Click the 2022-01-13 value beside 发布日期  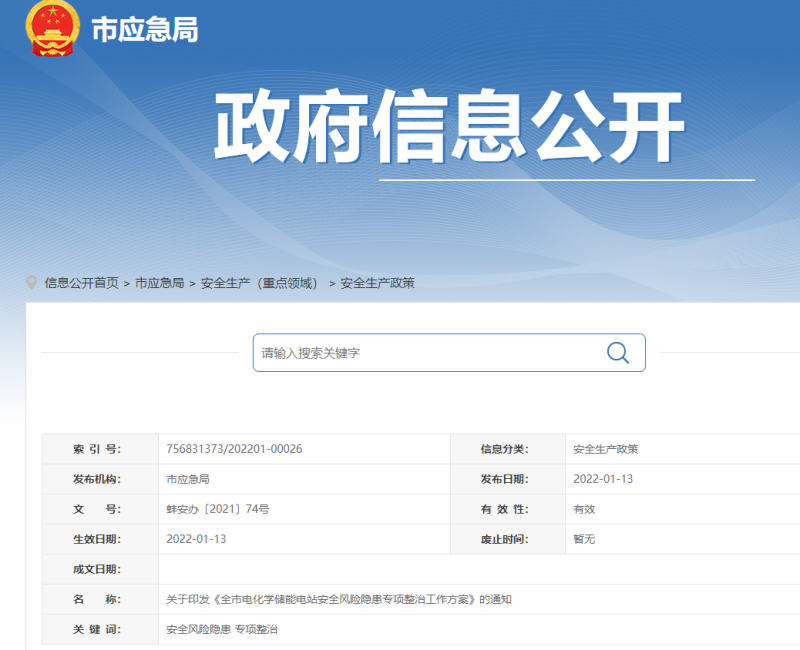tap(602, 479)
